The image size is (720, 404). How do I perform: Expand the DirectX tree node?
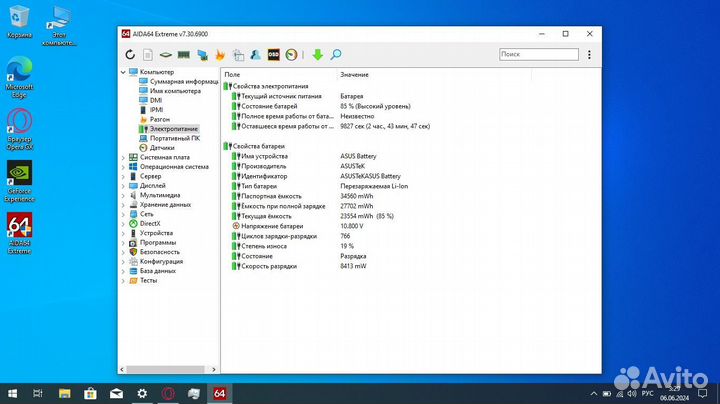click(x=123, y=224)
